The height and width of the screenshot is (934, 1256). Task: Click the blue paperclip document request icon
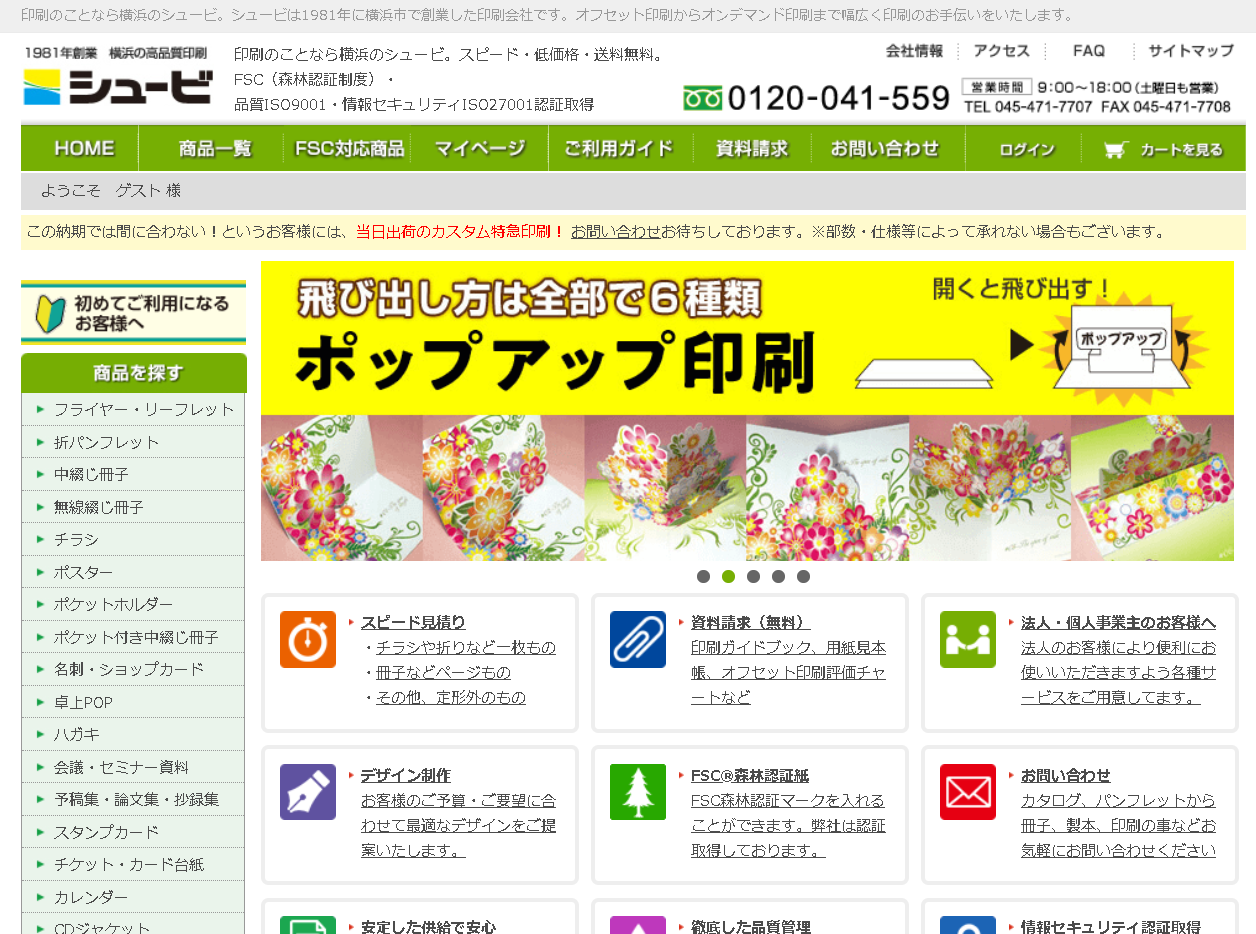coord(638,639)
